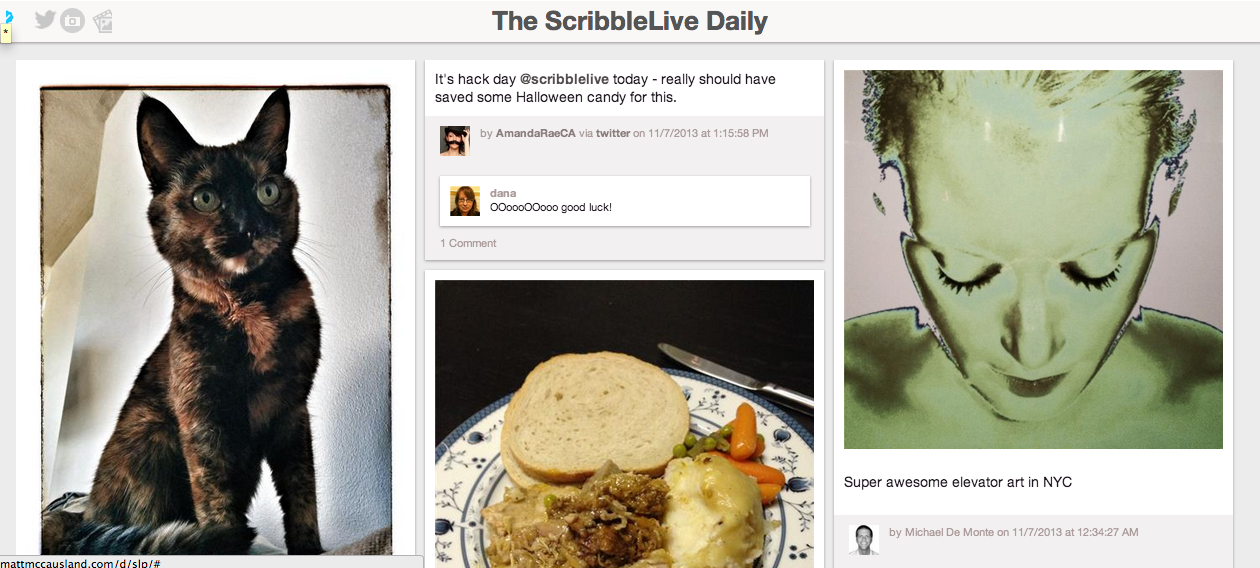
Task: Select the camera photo filter icon
Action: [x=72, y=20]
